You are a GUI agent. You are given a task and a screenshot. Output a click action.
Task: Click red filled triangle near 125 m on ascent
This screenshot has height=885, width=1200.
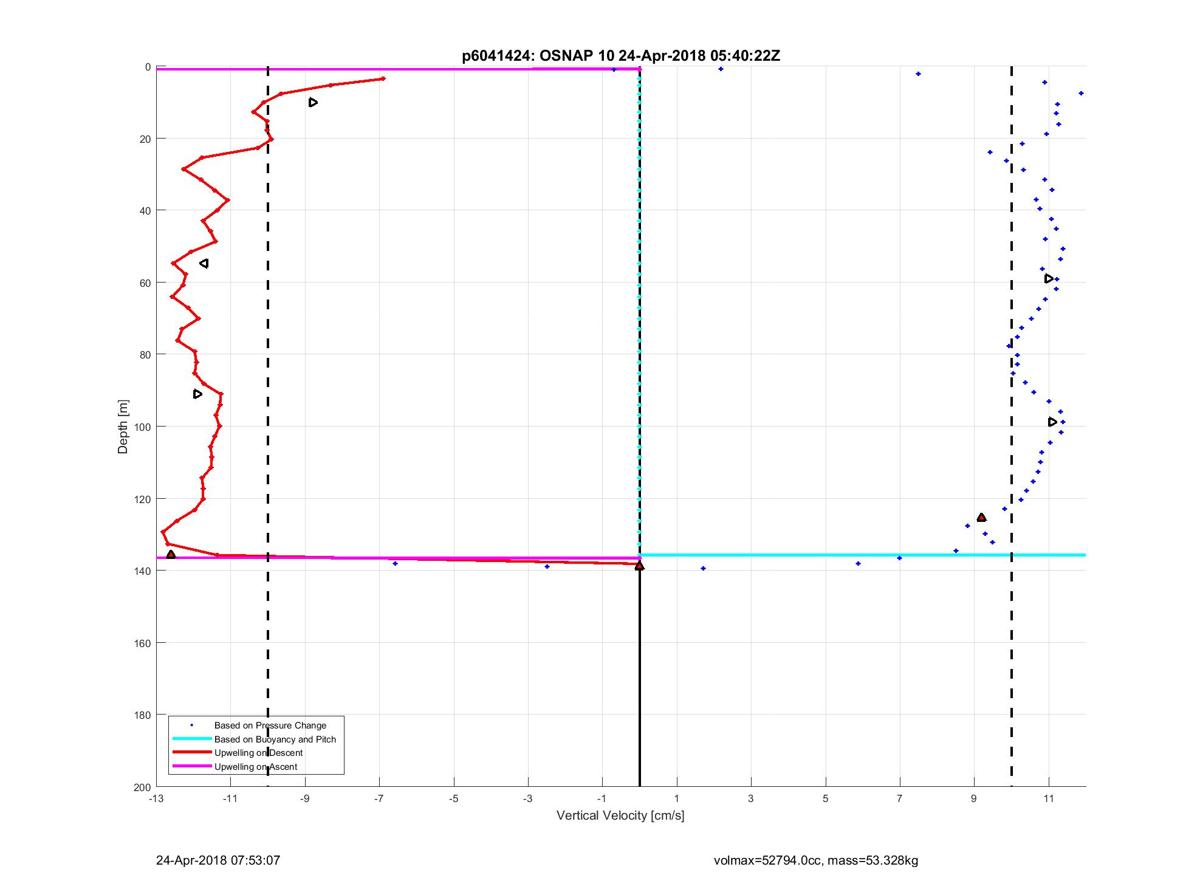[981, 517]
